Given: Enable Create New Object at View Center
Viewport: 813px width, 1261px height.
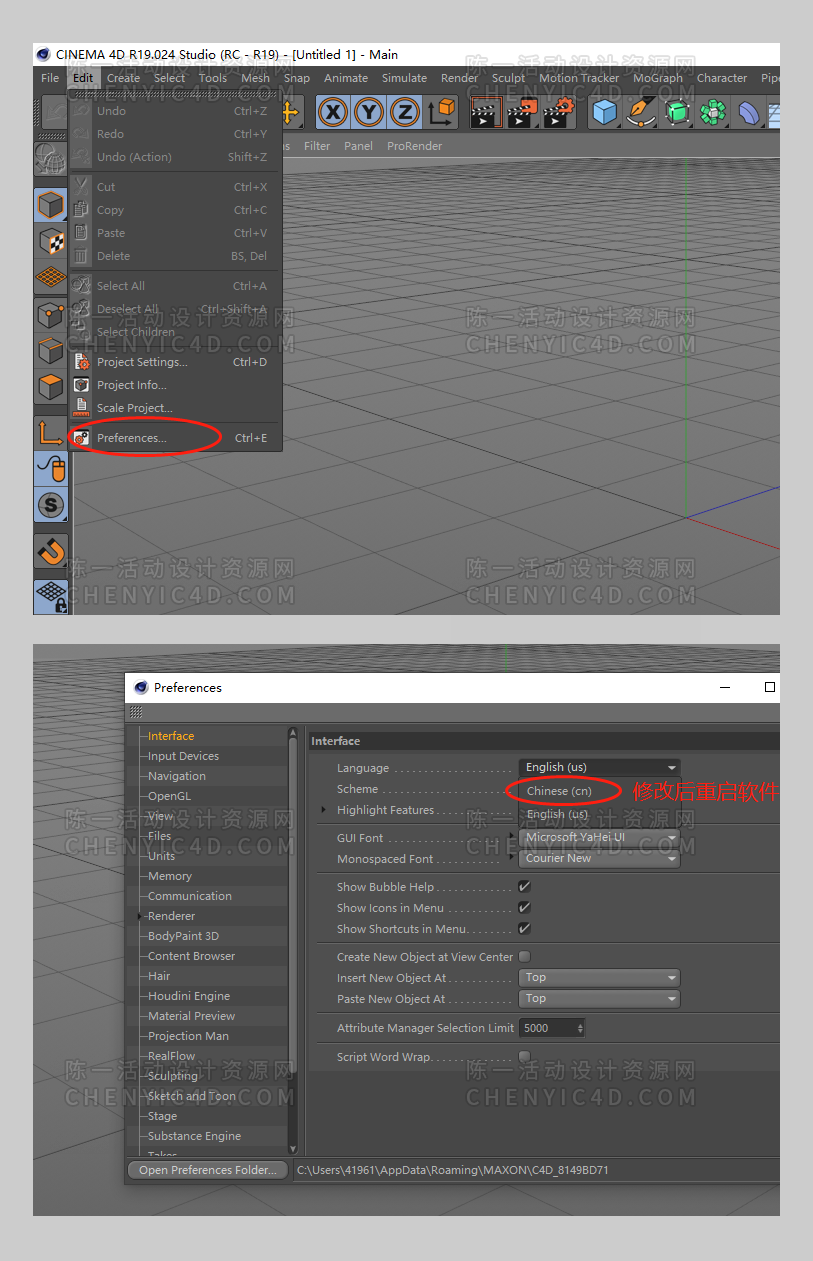Looking at the screenshot, I should (x=524, y=957).
